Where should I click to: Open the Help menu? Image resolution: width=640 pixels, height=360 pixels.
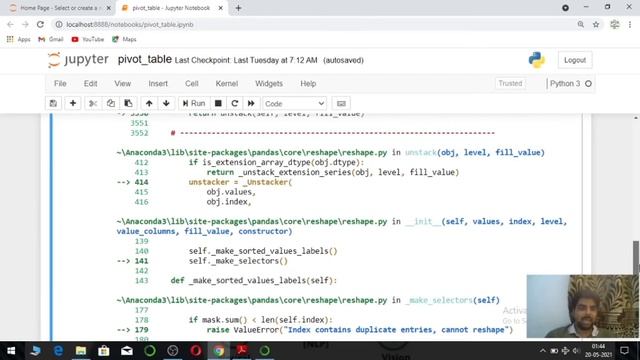click(x=308, y=84)
